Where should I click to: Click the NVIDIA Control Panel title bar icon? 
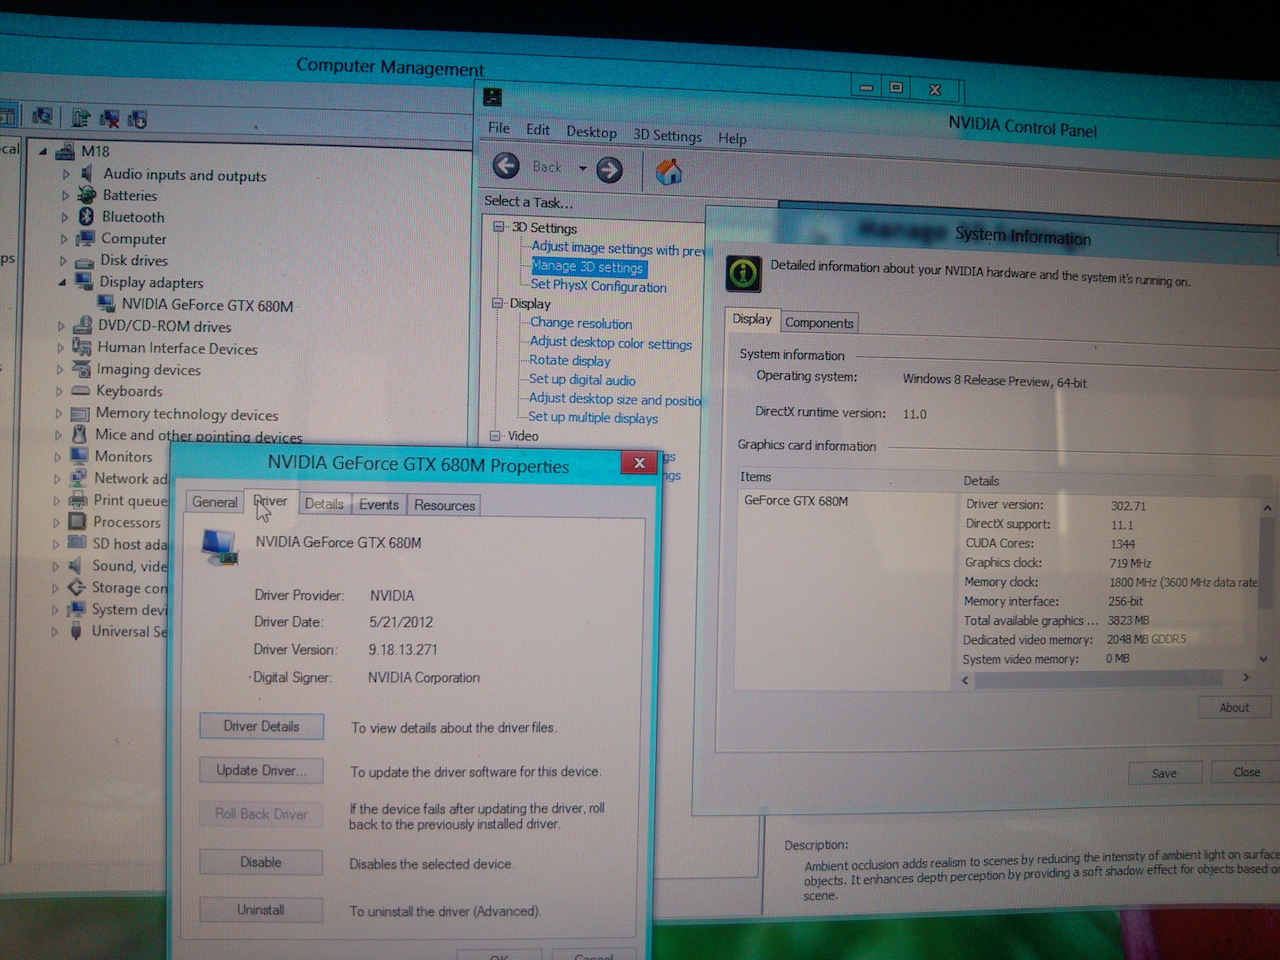pyautogui.click(x=492, y=97)
